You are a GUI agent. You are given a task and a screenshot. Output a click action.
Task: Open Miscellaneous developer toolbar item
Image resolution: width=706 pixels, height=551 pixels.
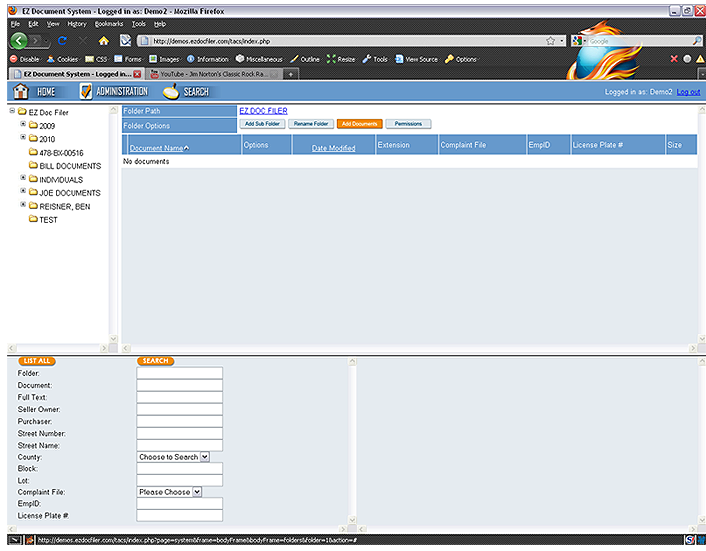pyautogui.click(x=260, y=59)
